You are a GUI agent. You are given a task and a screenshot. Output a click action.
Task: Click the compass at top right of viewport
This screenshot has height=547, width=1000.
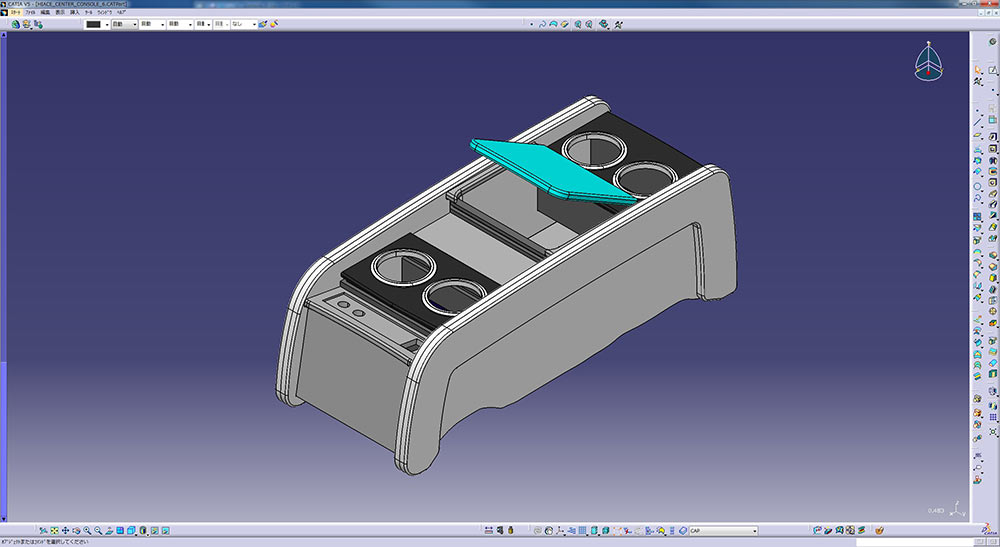pos(930,62)
